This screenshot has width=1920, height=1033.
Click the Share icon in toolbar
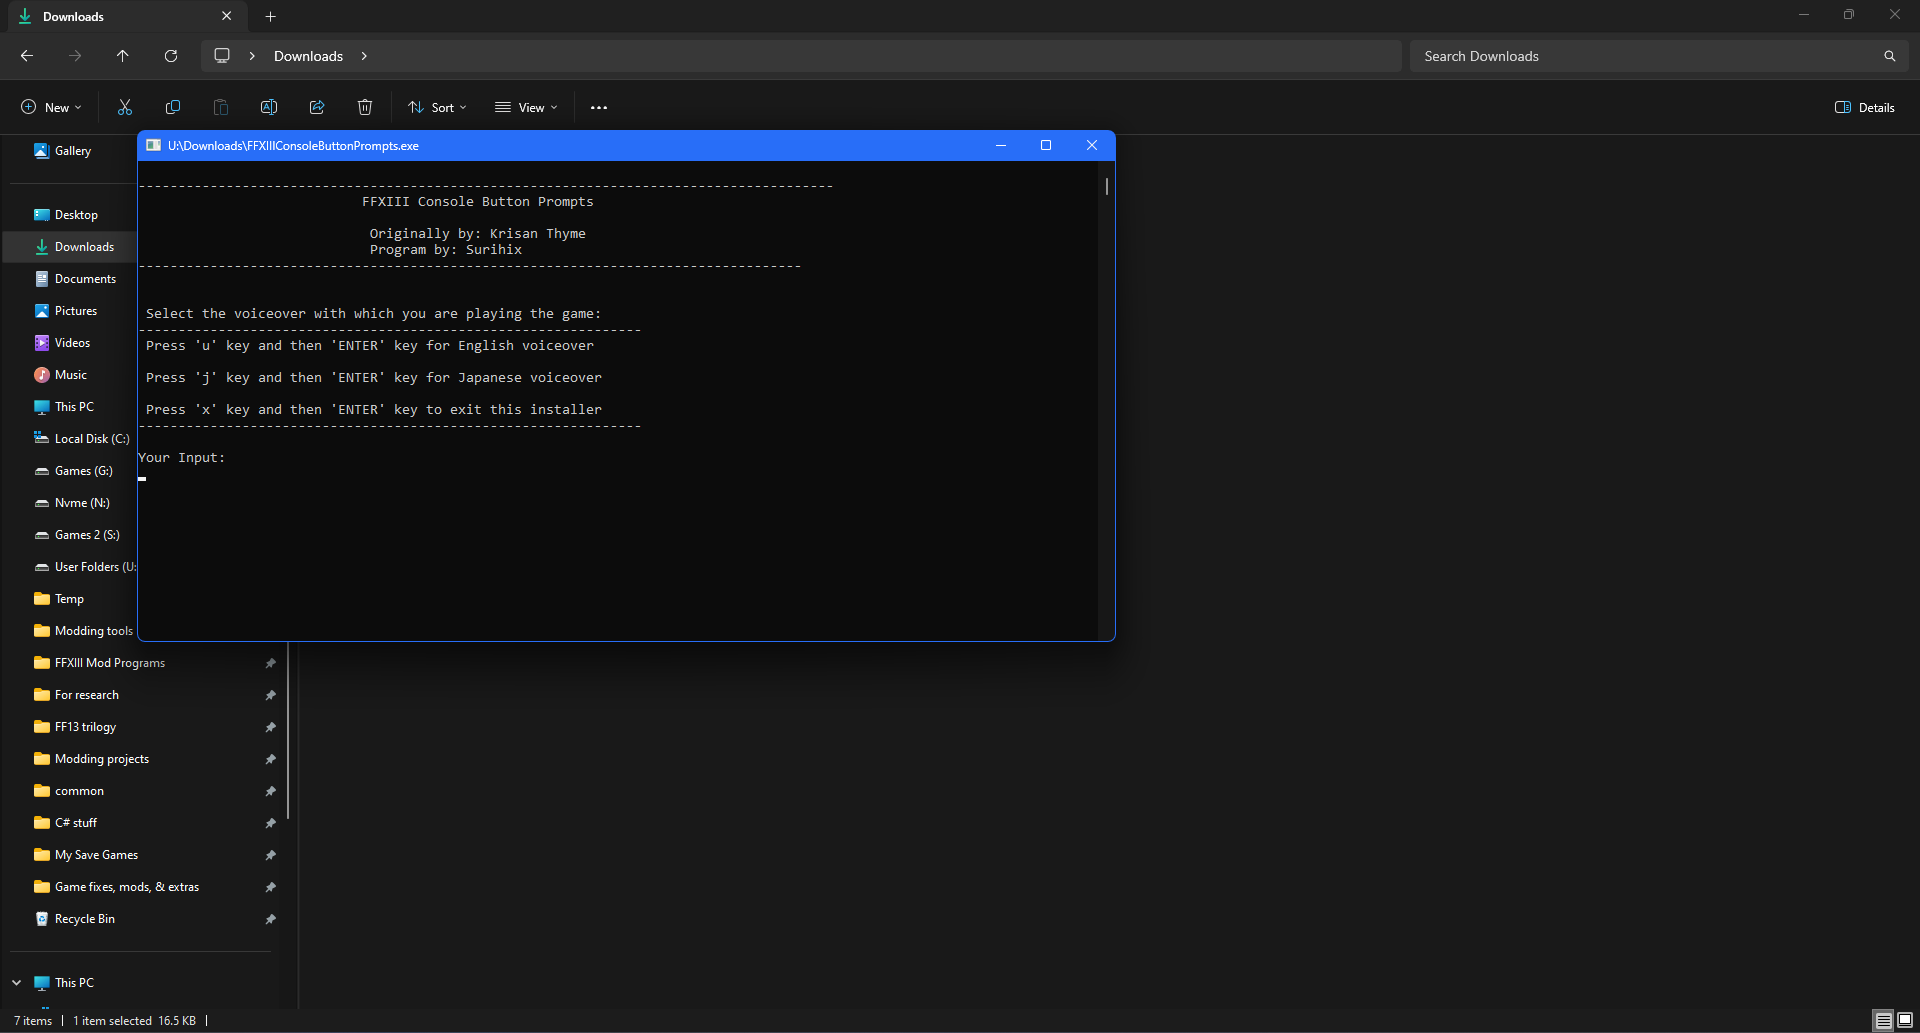317,107
